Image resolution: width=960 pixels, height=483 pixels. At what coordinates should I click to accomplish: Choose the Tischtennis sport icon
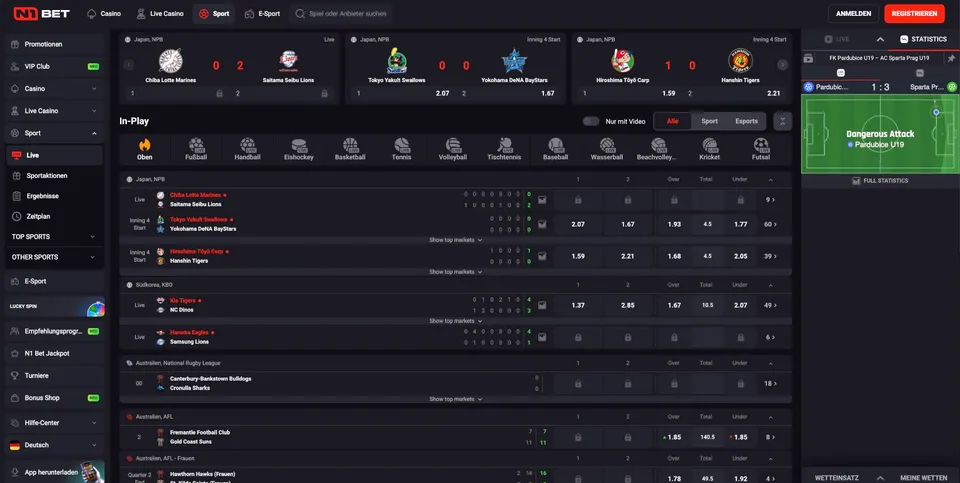pos(503,150)
